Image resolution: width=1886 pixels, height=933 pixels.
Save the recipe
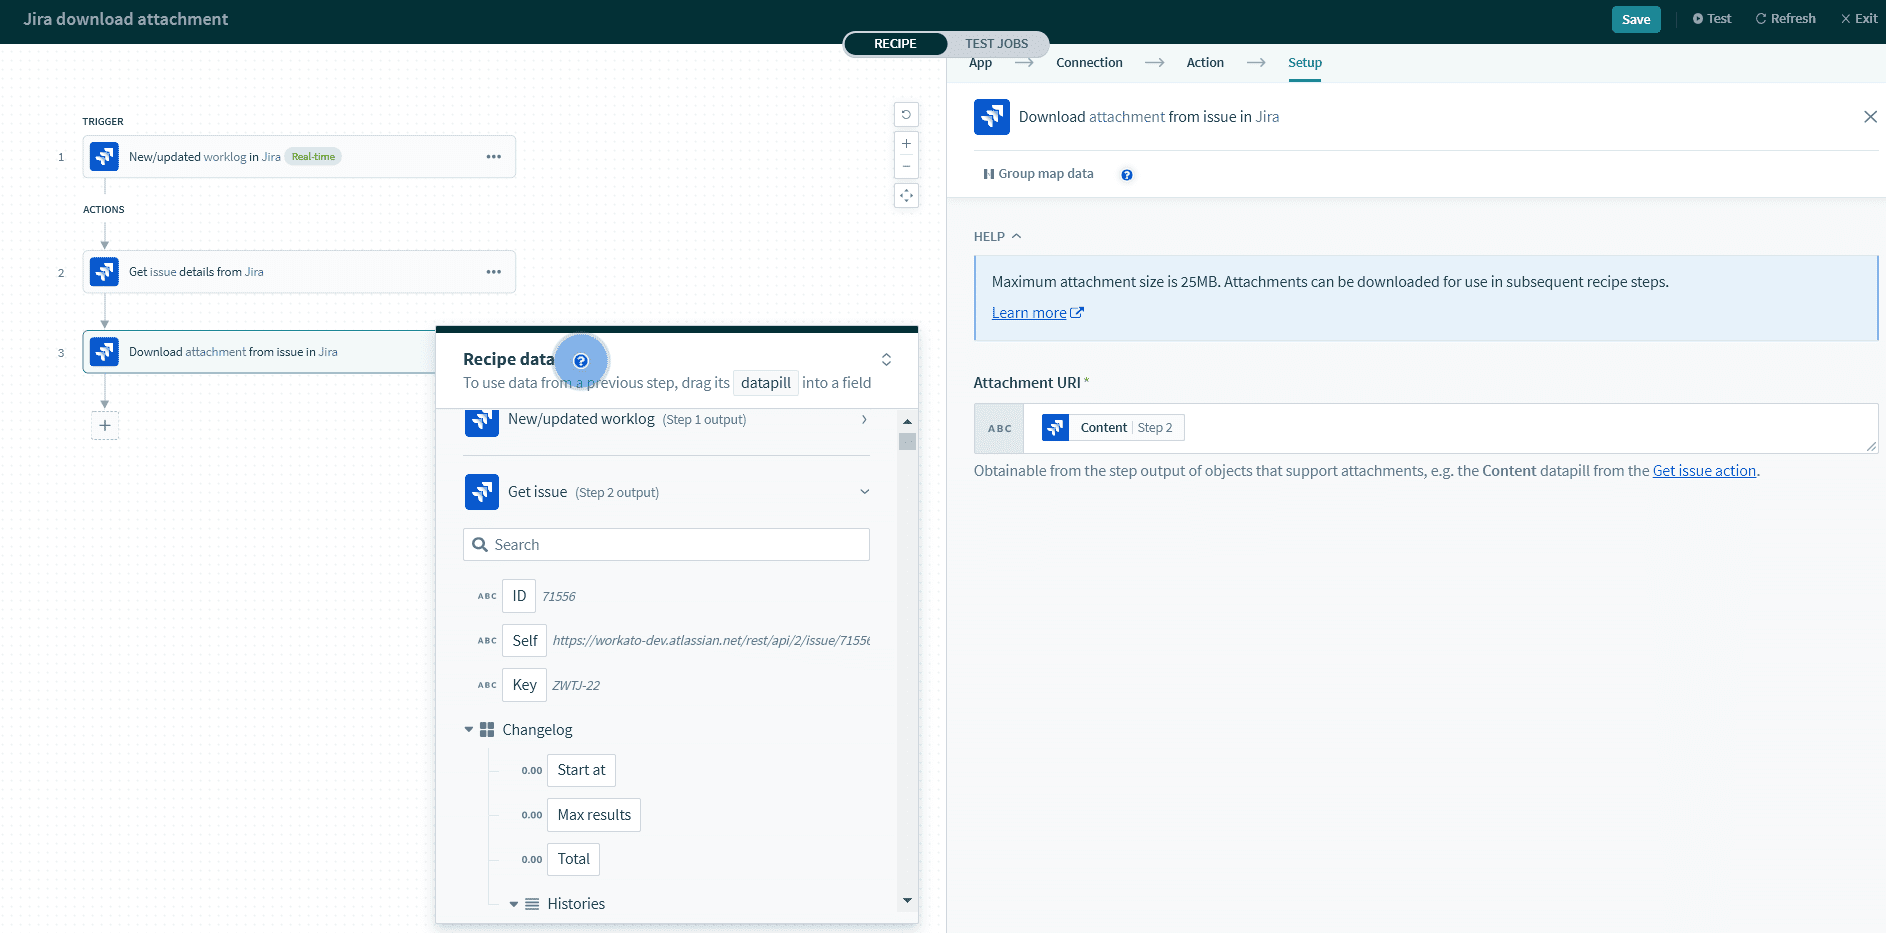pos(1635,19)
